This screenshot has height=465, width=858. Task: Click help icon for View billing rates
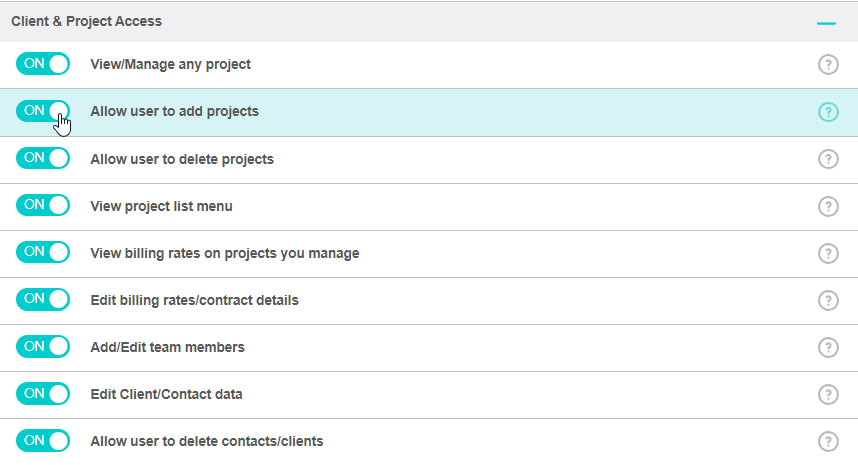tap(828, 253)
